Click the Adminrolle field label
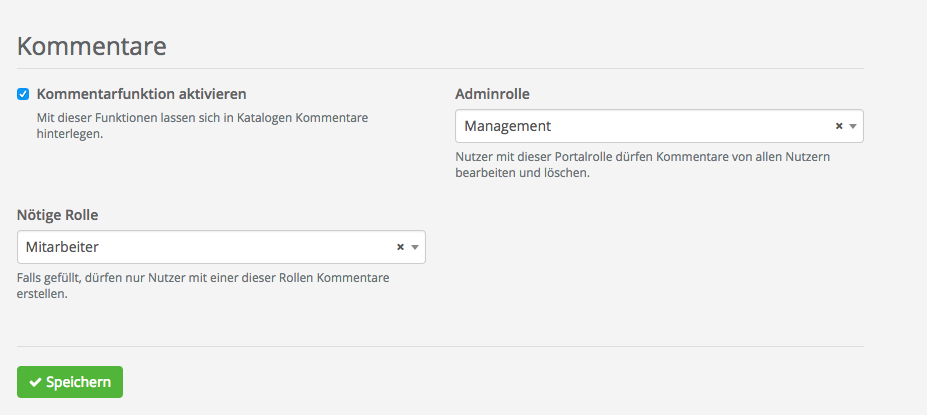 [491, 94]
